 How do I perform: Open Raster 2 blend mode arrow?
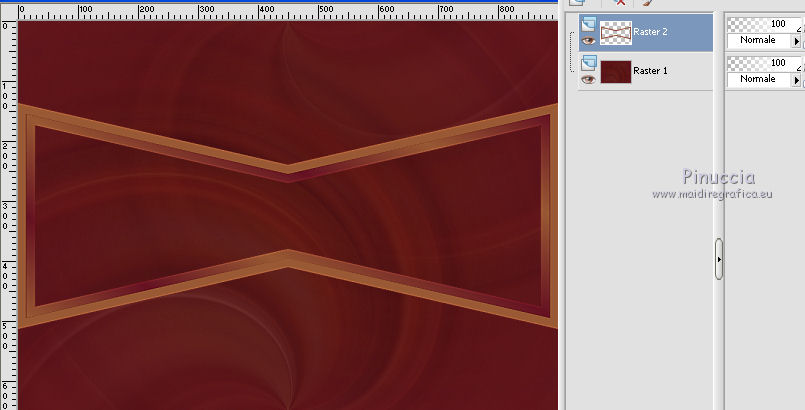(x=797, y=41)
